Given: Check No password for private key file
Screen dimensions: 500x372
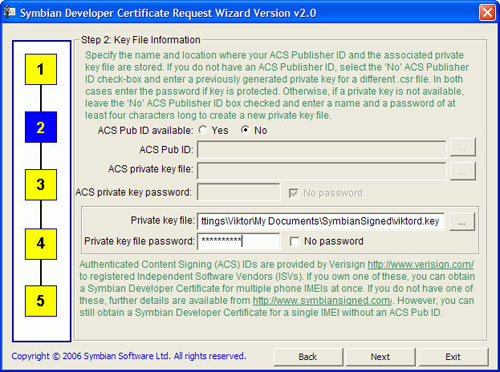Looking at the screenshot, I should click(x=294, y=241).
